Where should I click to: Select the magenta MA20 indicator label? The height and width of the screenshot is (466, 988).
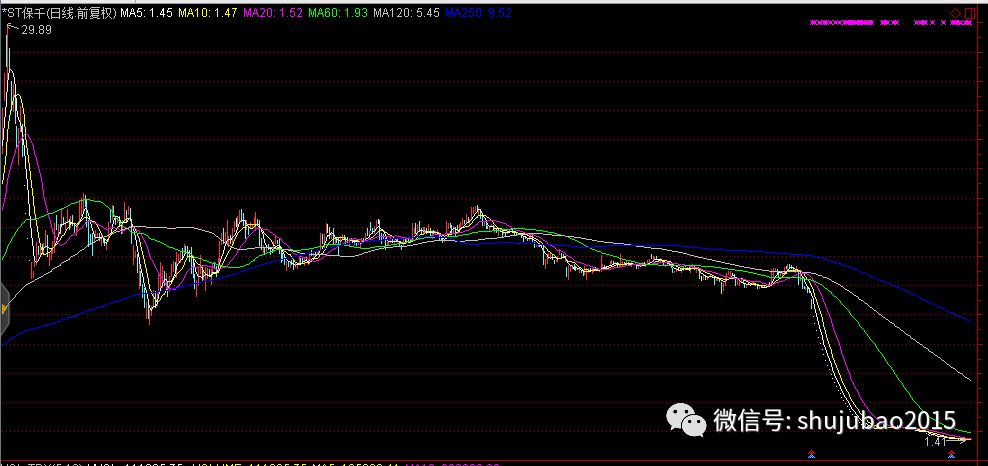pos(272,13)
